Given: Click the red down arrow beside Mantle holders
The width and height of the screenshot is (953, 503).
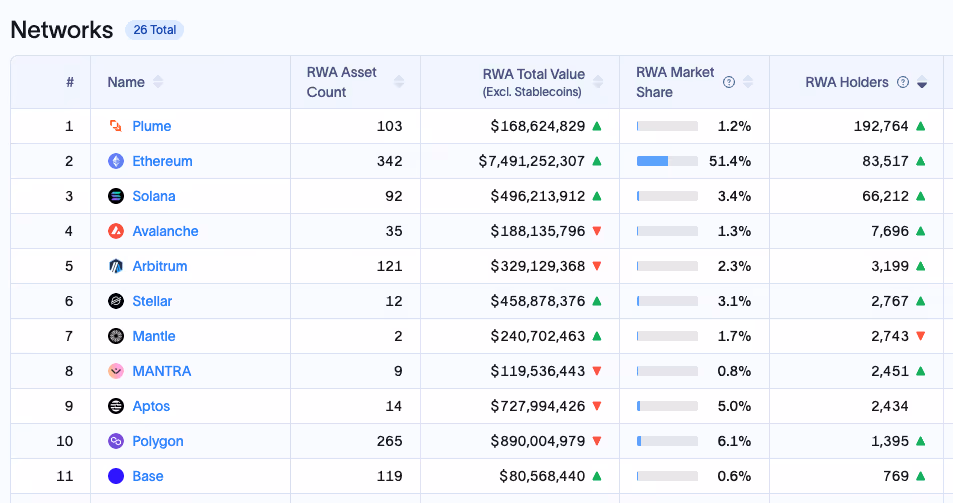Looking at the screenshot, I should (921, 336).
